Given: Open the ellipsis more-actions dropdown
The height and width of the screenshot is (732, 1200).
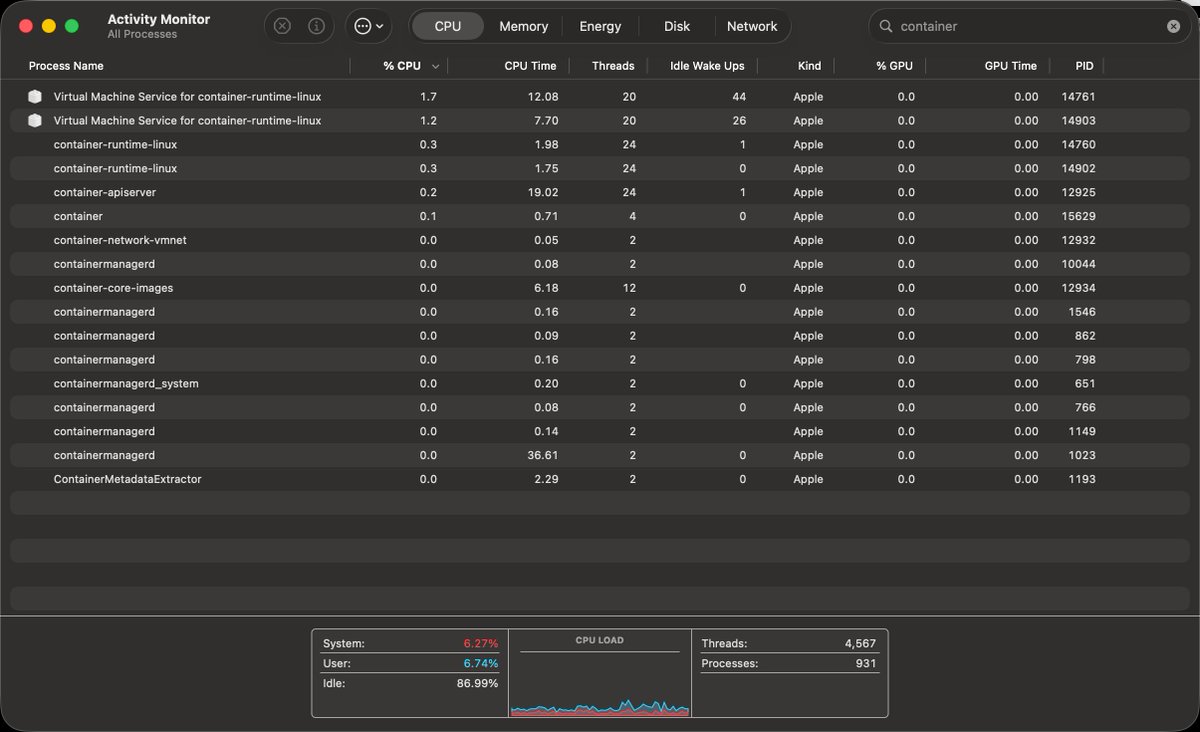Looking at the screenshot, I should pos(369,26).
